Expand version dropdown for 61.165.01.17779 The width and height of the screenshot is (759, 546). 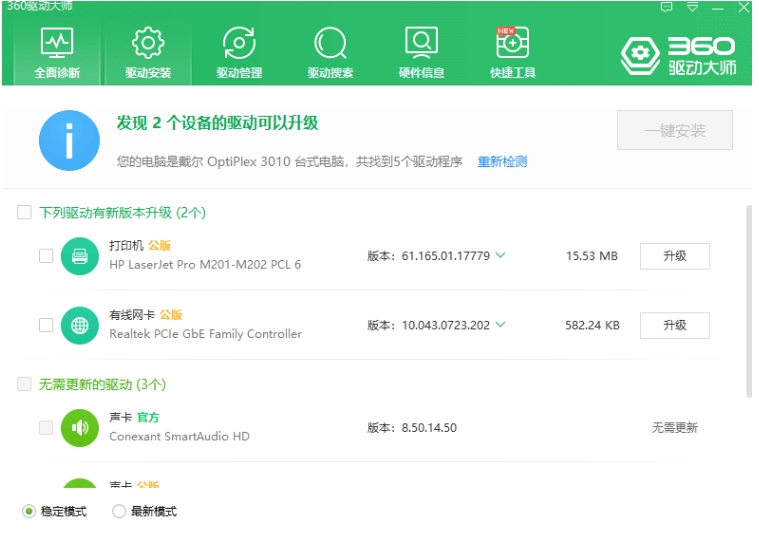(x=501, y=255)
